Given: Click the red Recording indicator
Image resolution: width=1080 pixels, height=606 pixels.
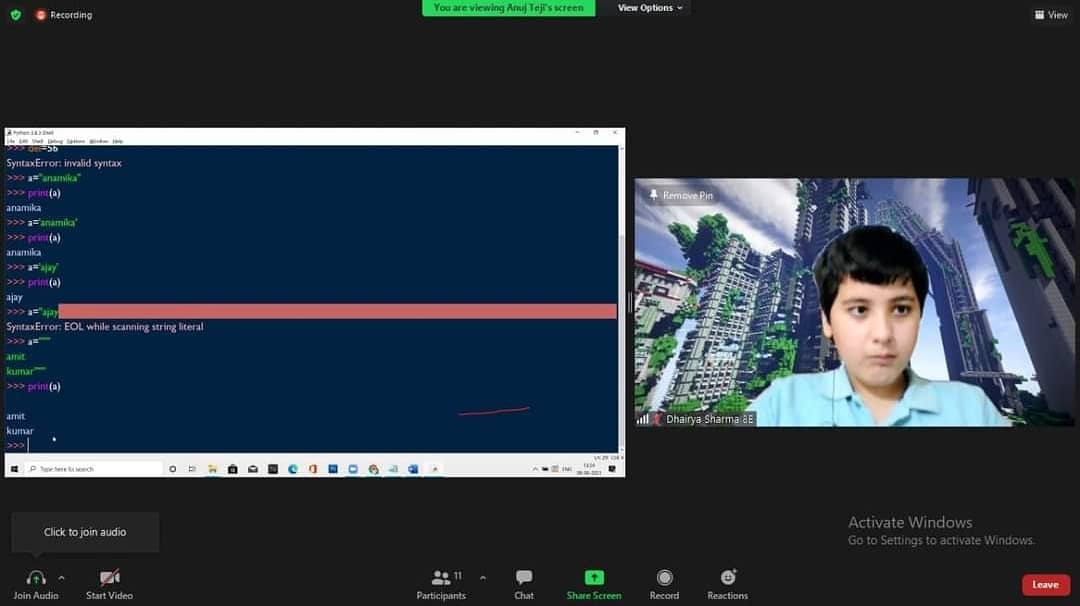Looking at the screenshot, I should point(63,14).
